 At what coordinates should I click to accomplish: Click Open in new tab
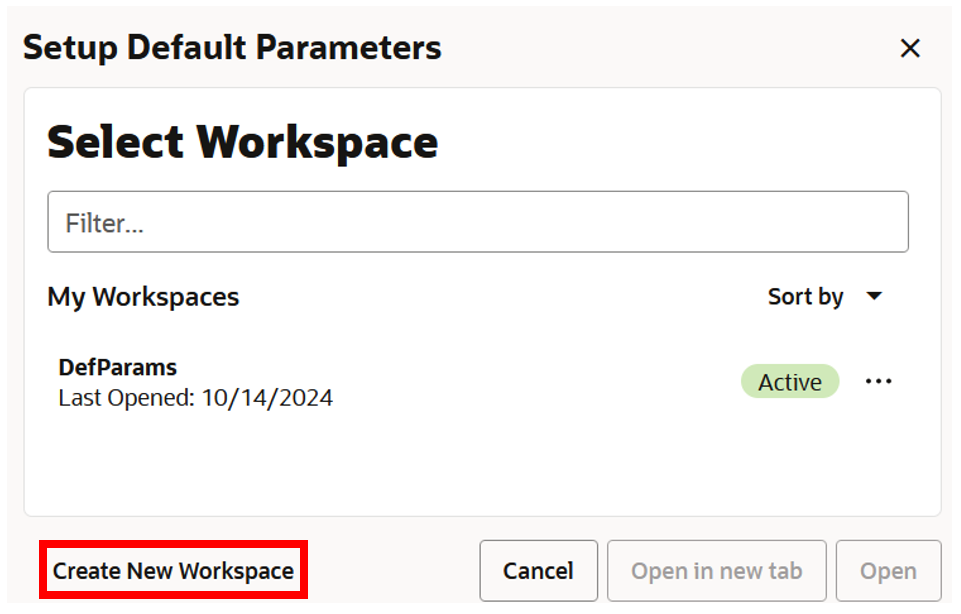[x=716, y=570]
